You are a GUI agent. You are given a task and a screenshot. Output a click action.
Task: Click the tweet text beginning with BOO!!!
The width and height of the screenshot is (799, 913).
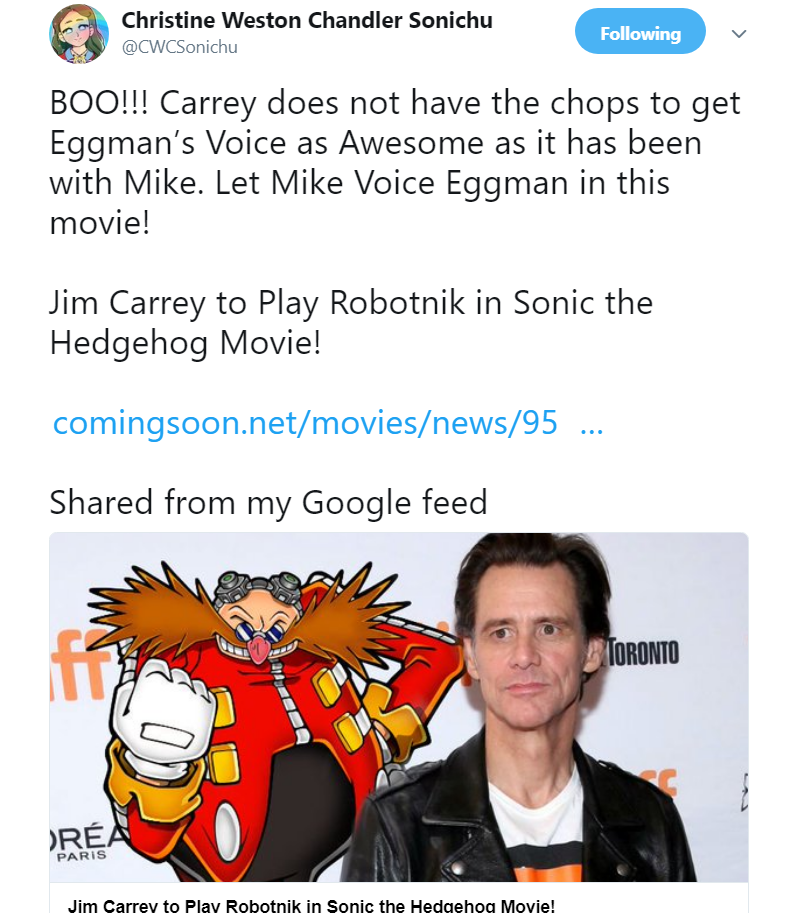[394, 162]
